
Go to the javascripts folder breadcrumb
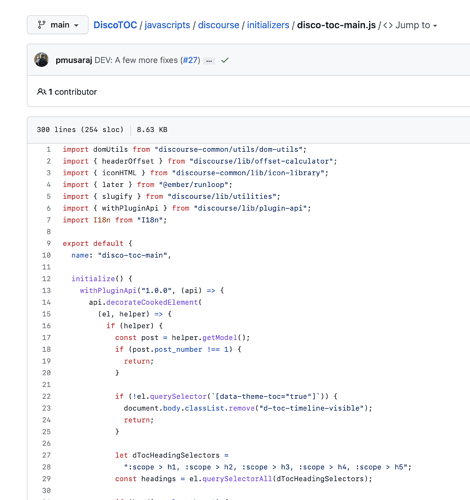pyautogui.click(x=167, y=25)
